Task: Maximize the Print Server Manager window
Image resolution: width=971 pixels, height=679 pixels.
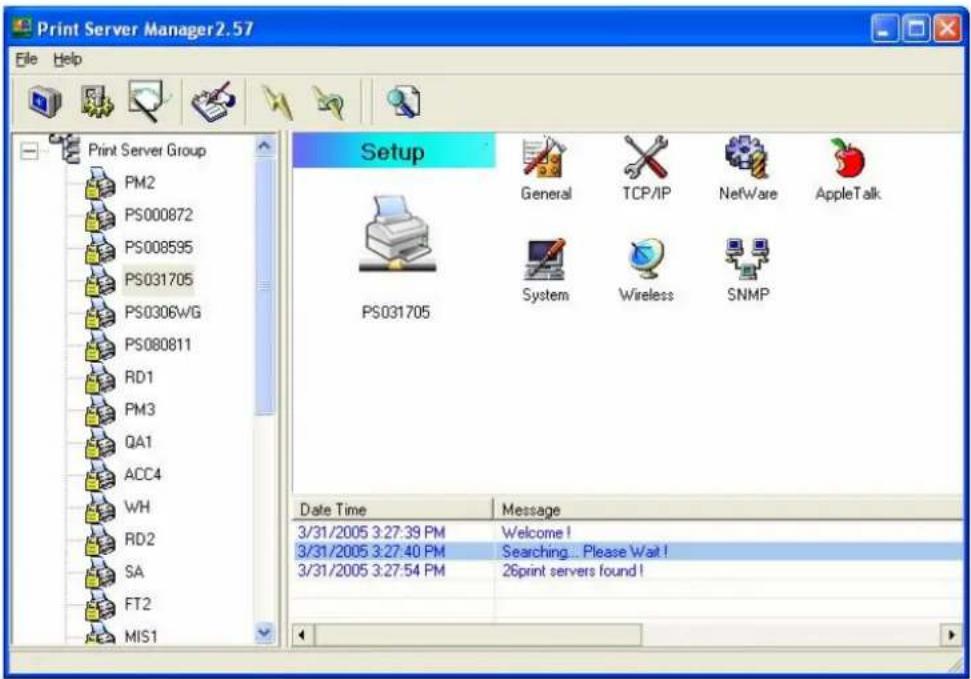Action: (x=915, y=28)
